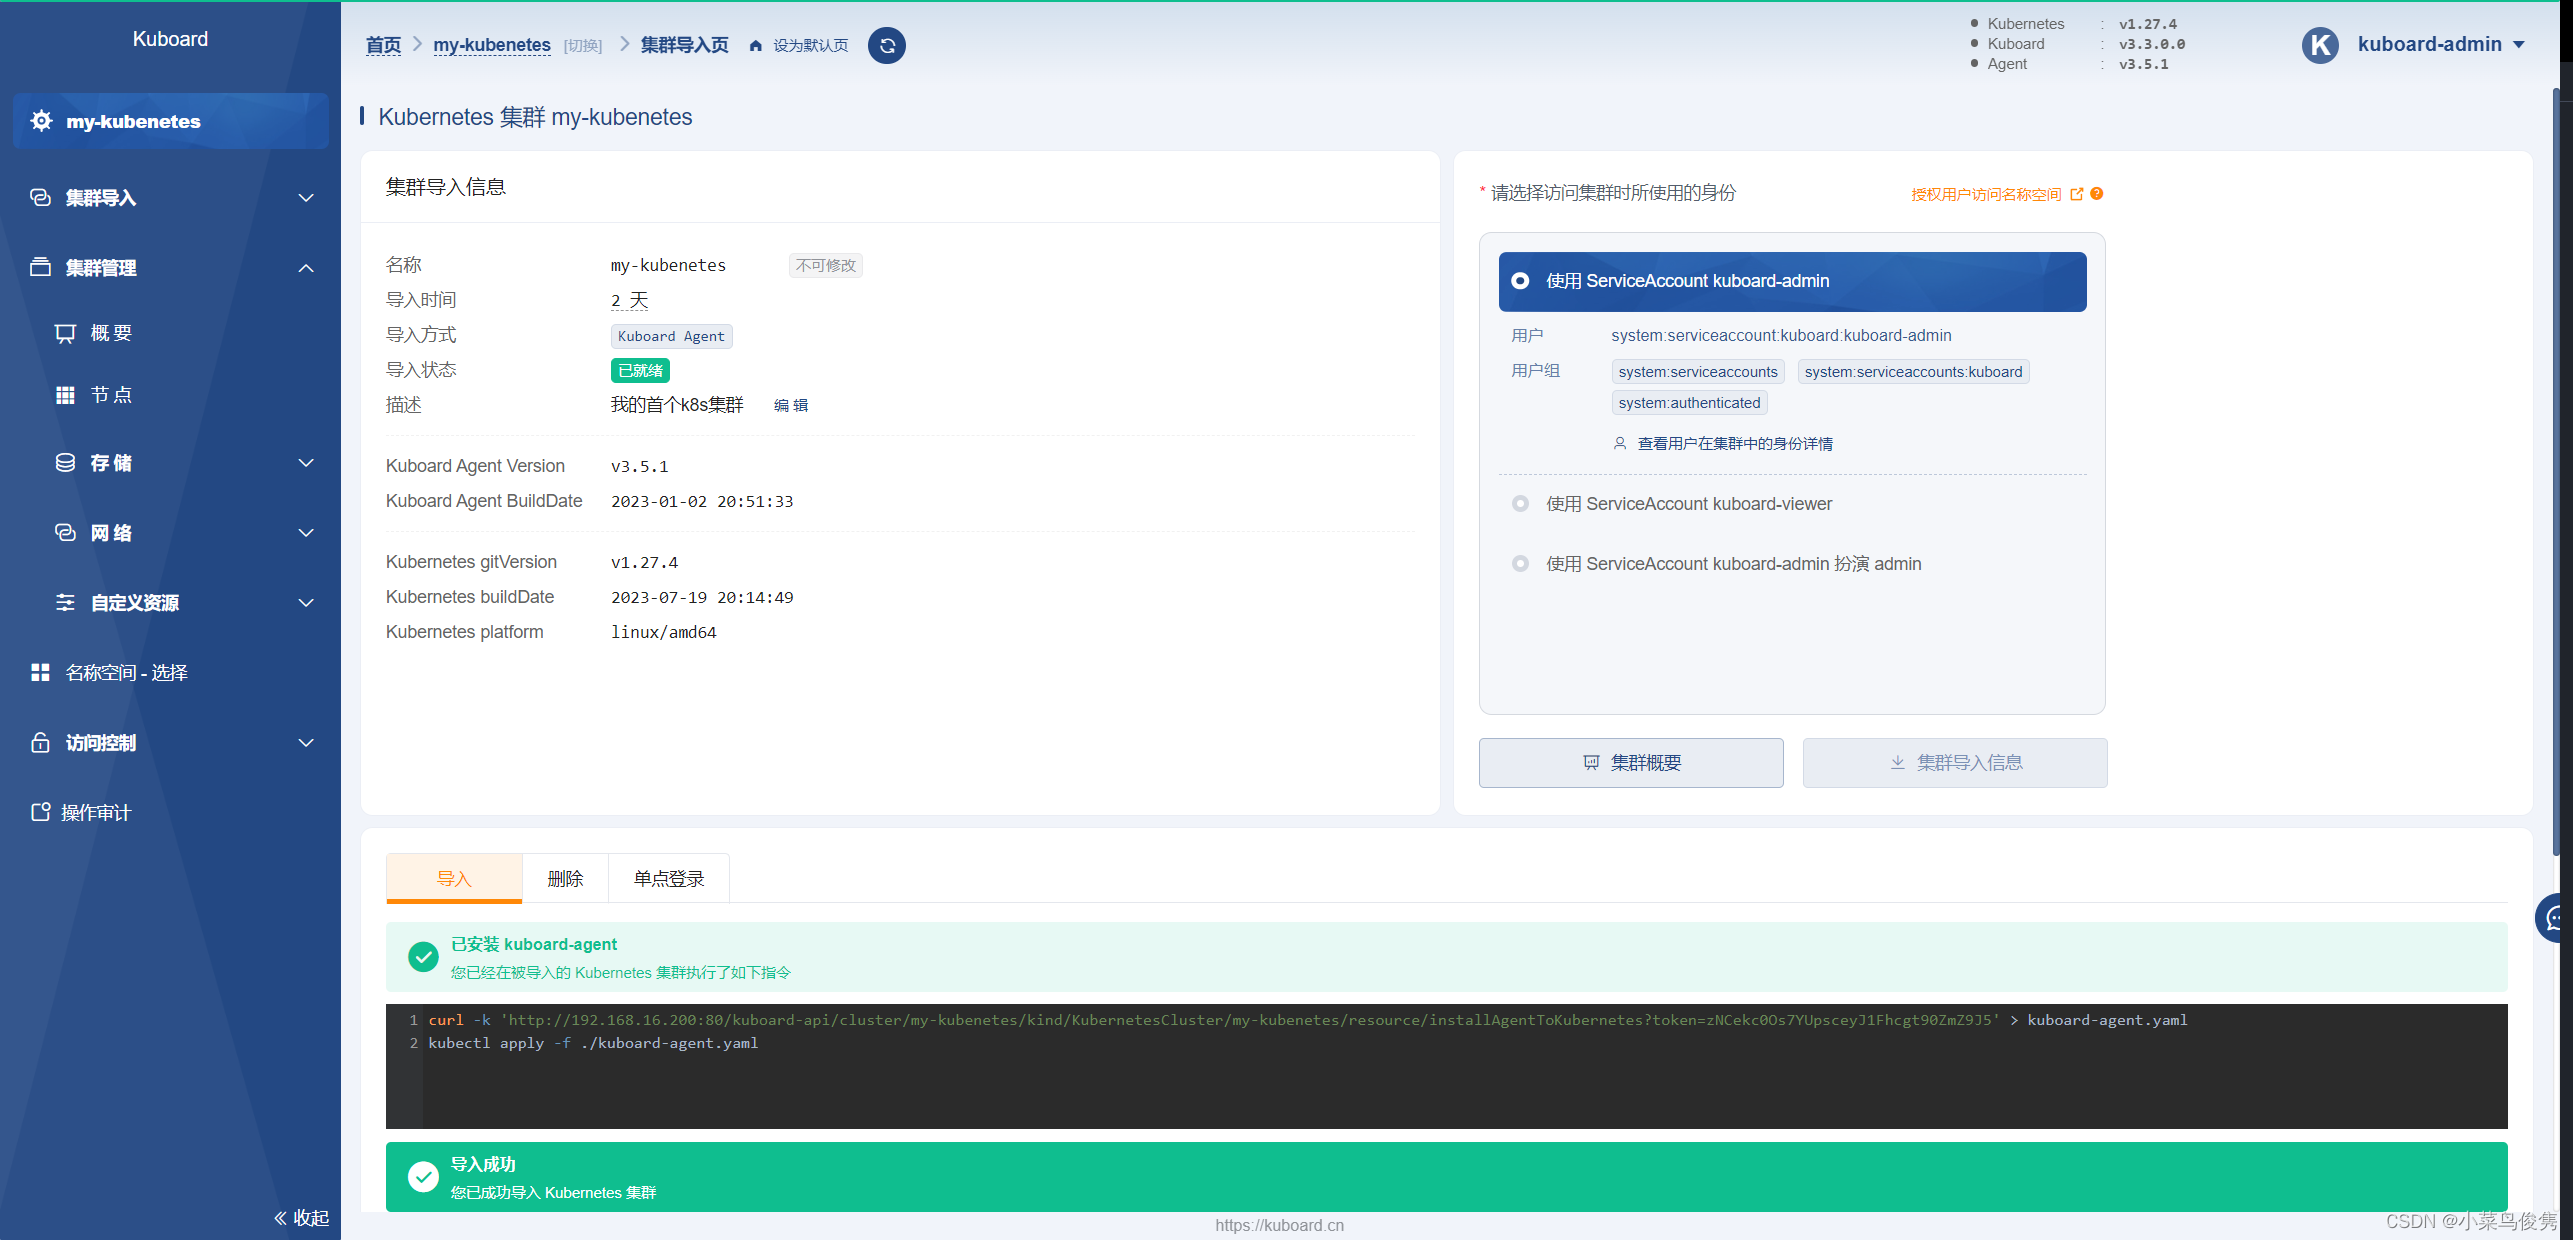Click the 集群概要 button
This screenshot has height=1240, width=2573.
point(1631,763)
